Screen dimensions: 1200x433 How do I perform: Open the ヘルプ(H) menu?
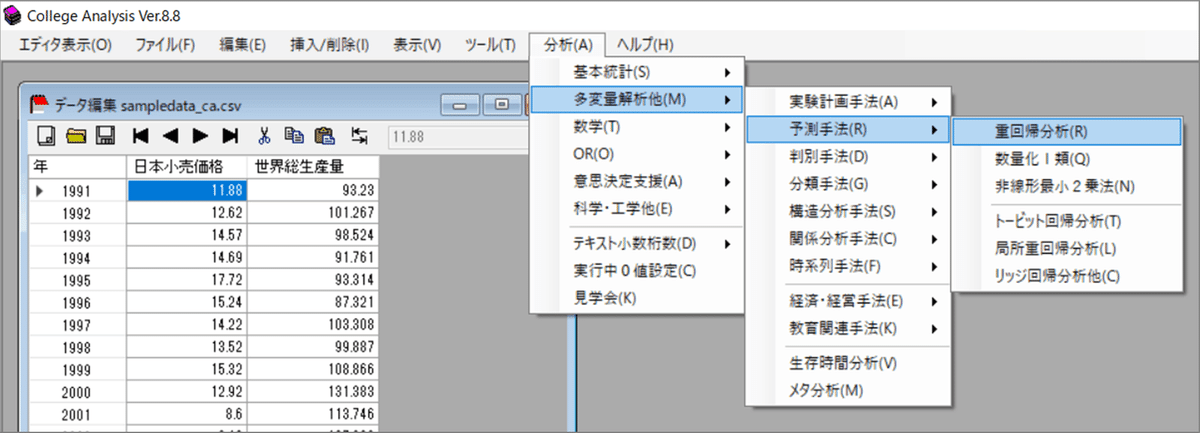645,45
